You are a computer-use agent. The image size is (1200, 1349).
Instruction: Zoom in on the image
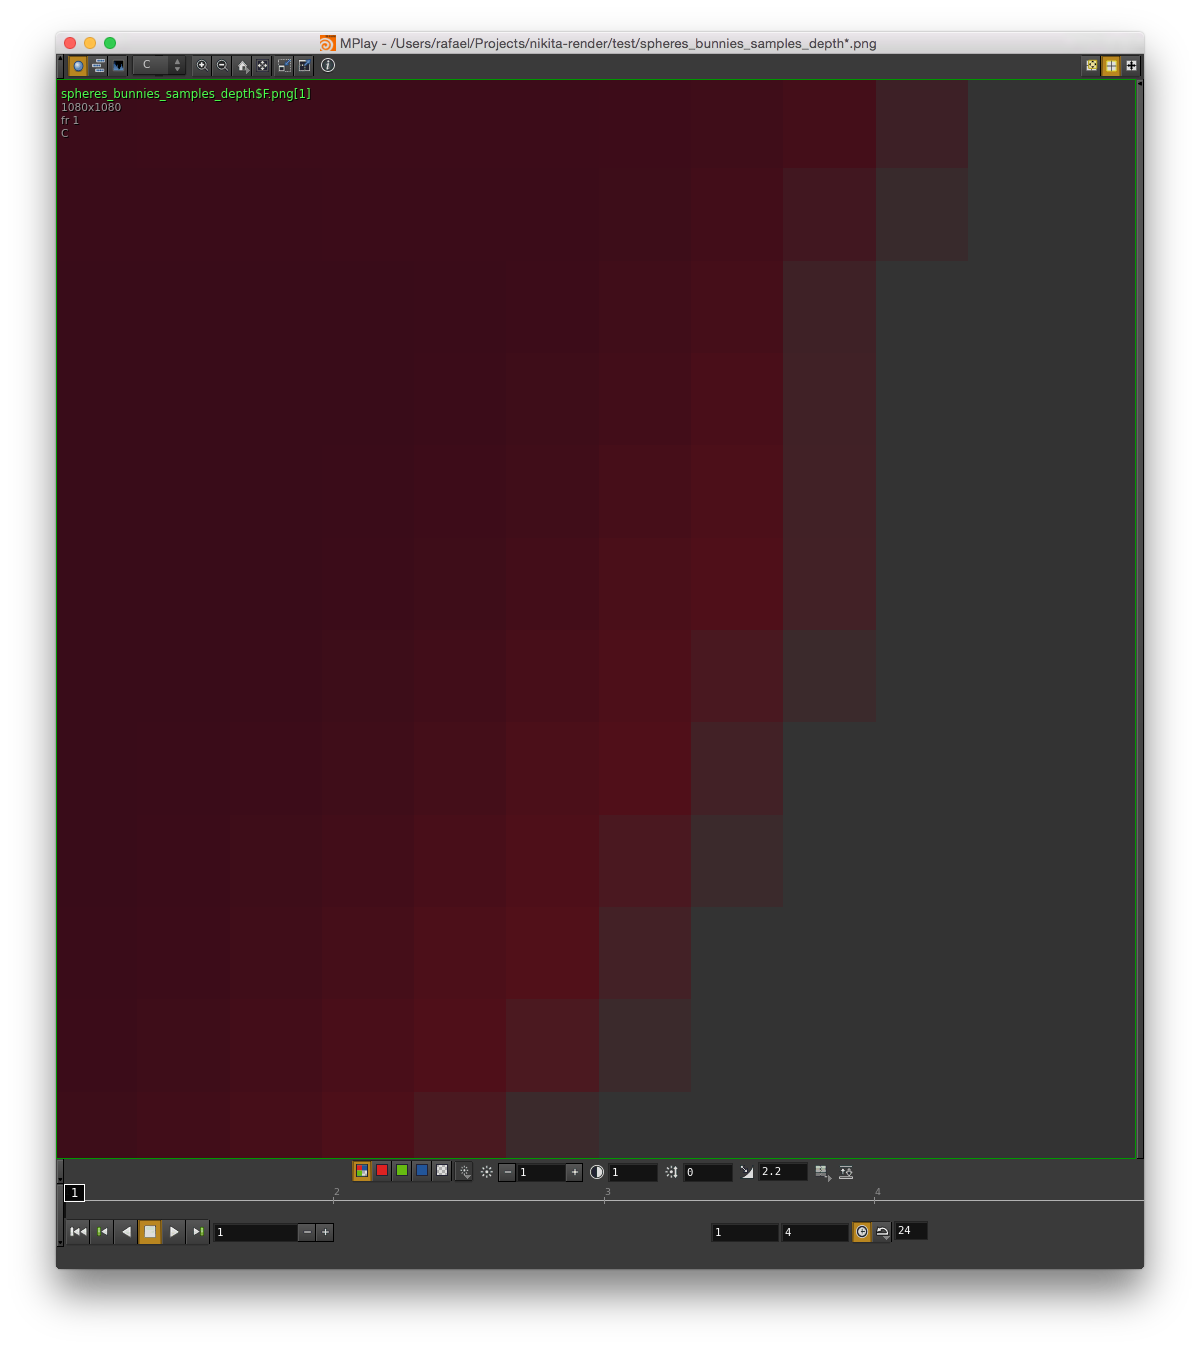202,66
